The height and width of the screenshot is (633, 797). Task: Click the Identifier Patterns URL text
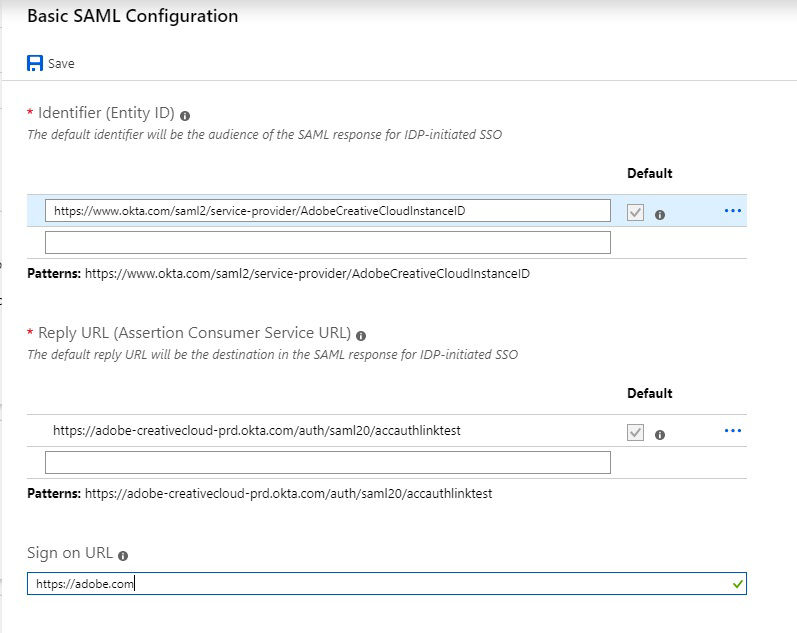click(x=307, y=274)
